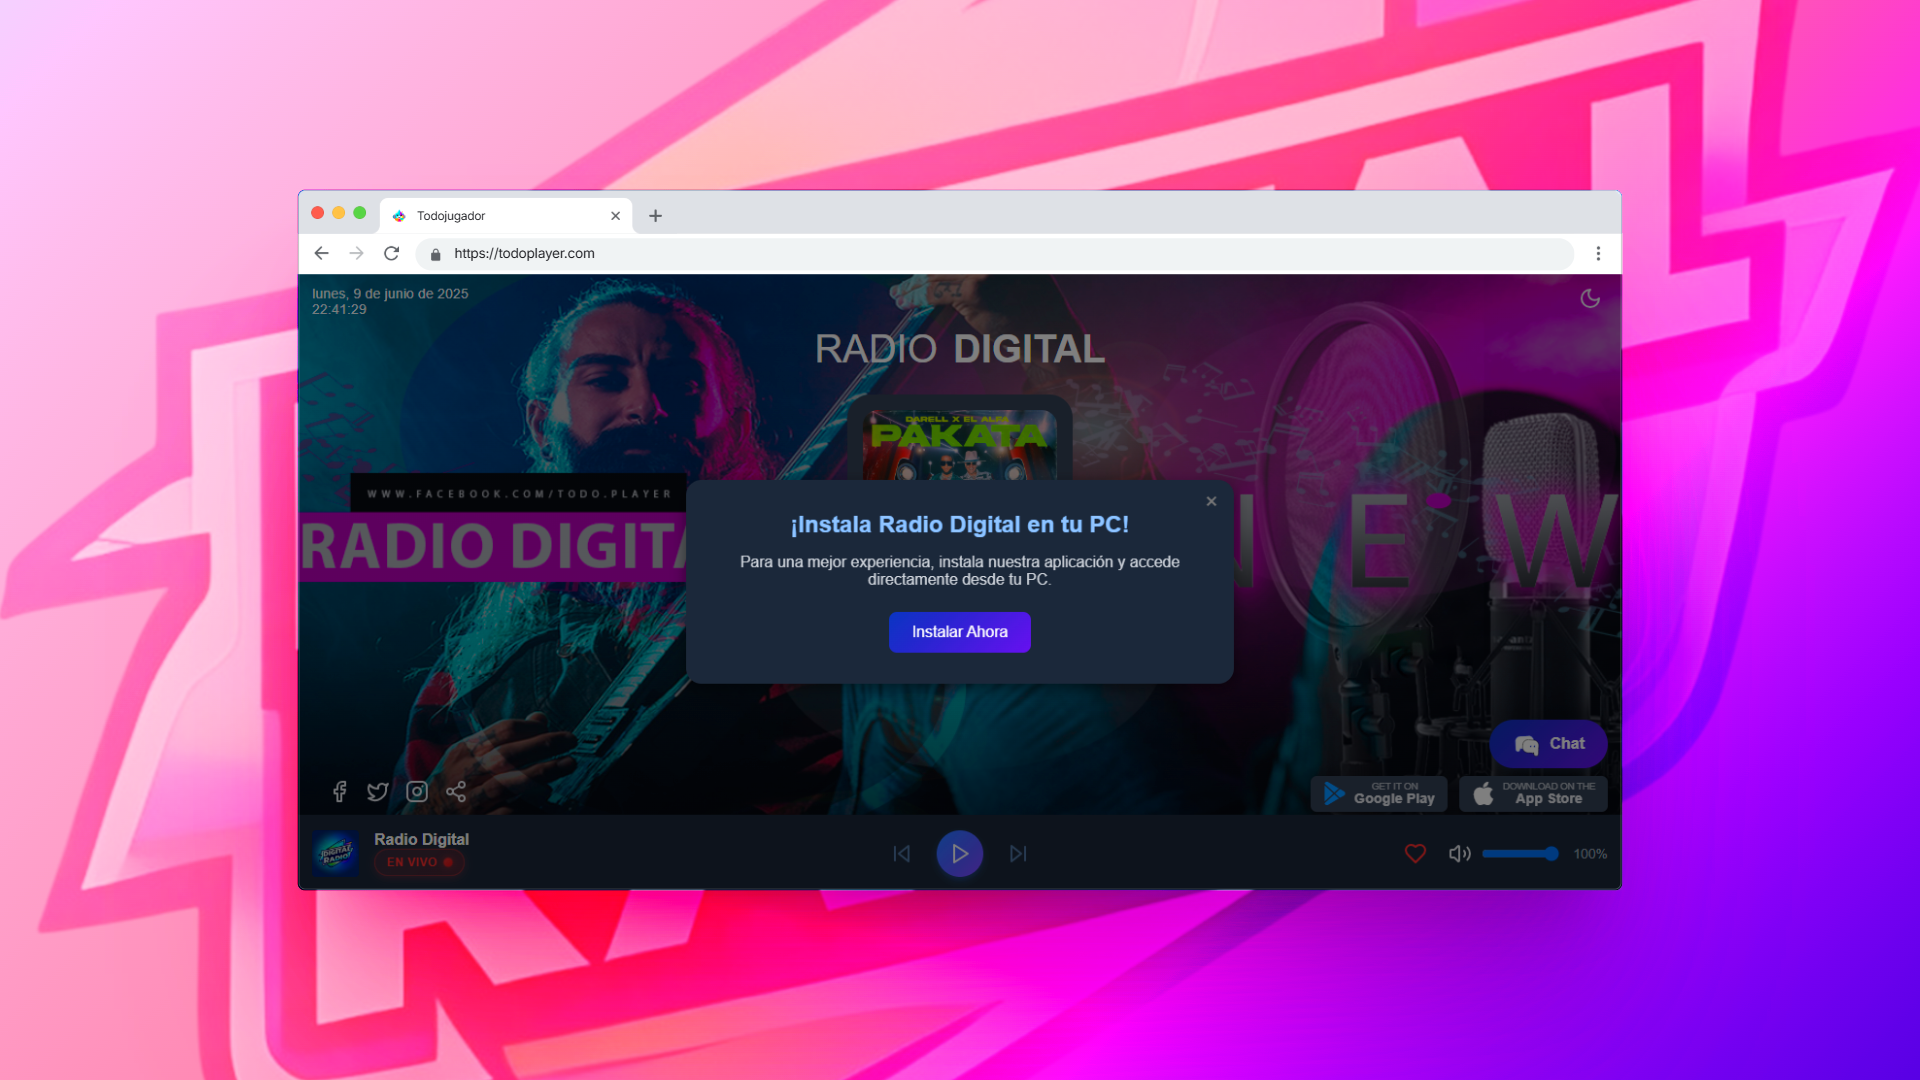Click the PAKATA album cover
This screenshot has width=1920, height=1080.
pyautogui.click(x=960, y=445)
